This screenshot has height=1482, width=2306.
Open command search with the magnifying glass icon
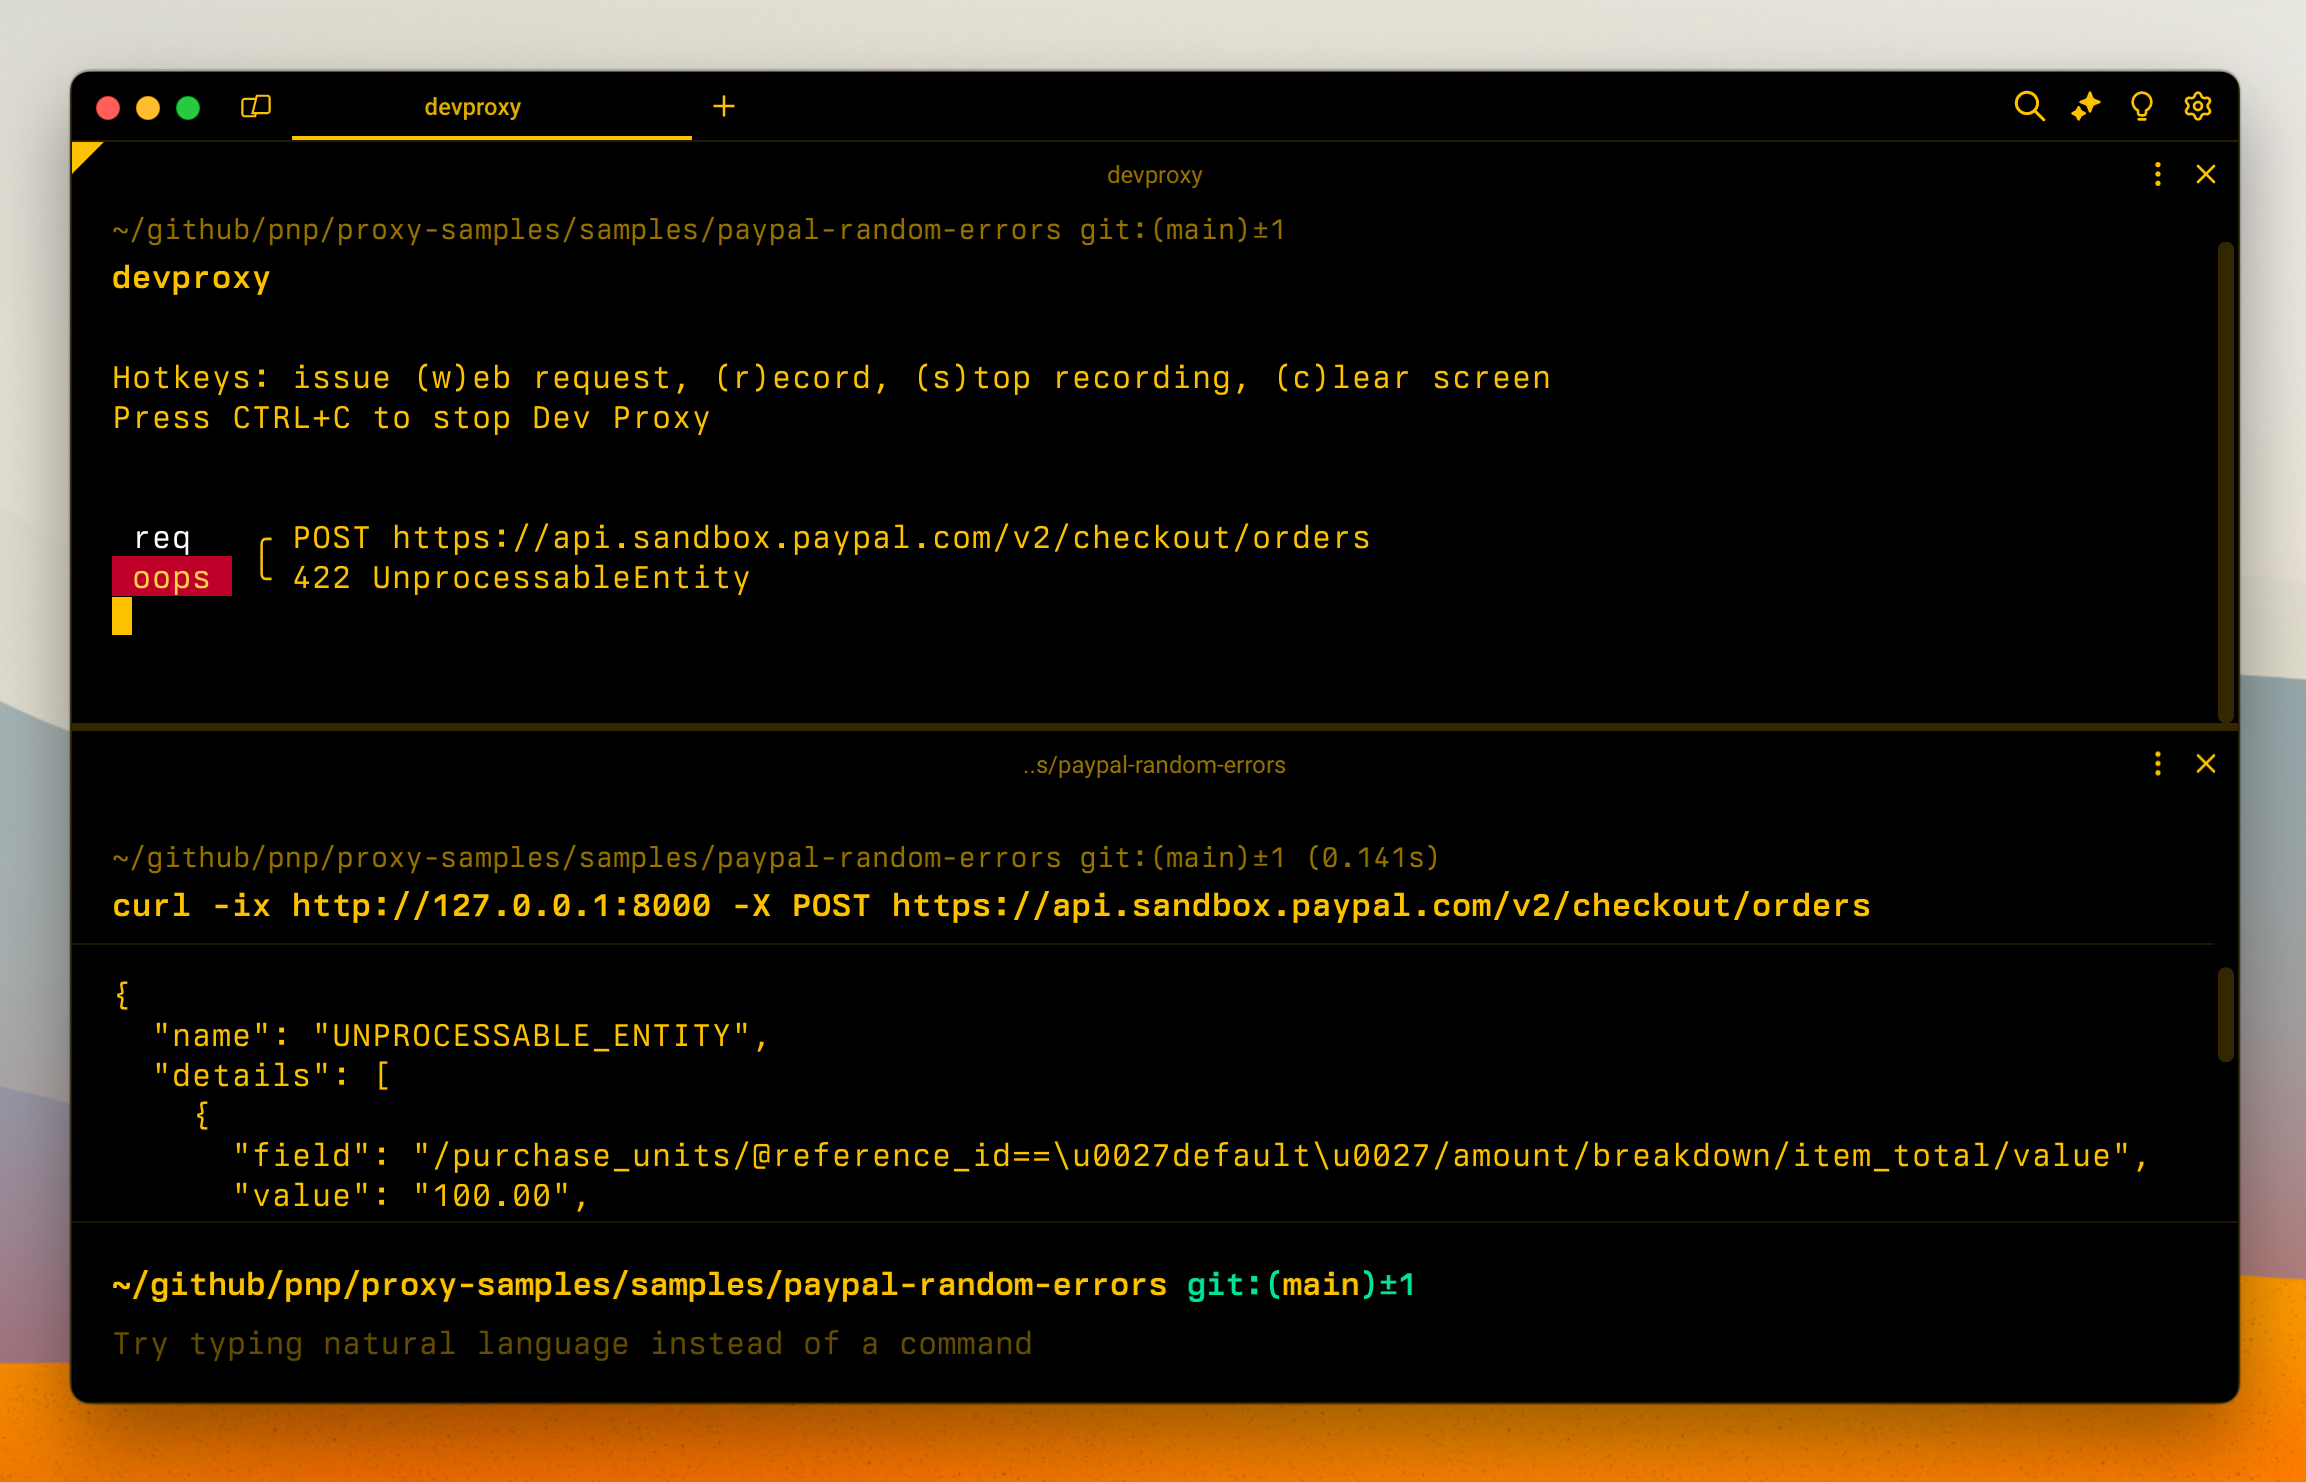pos(2029,106)
